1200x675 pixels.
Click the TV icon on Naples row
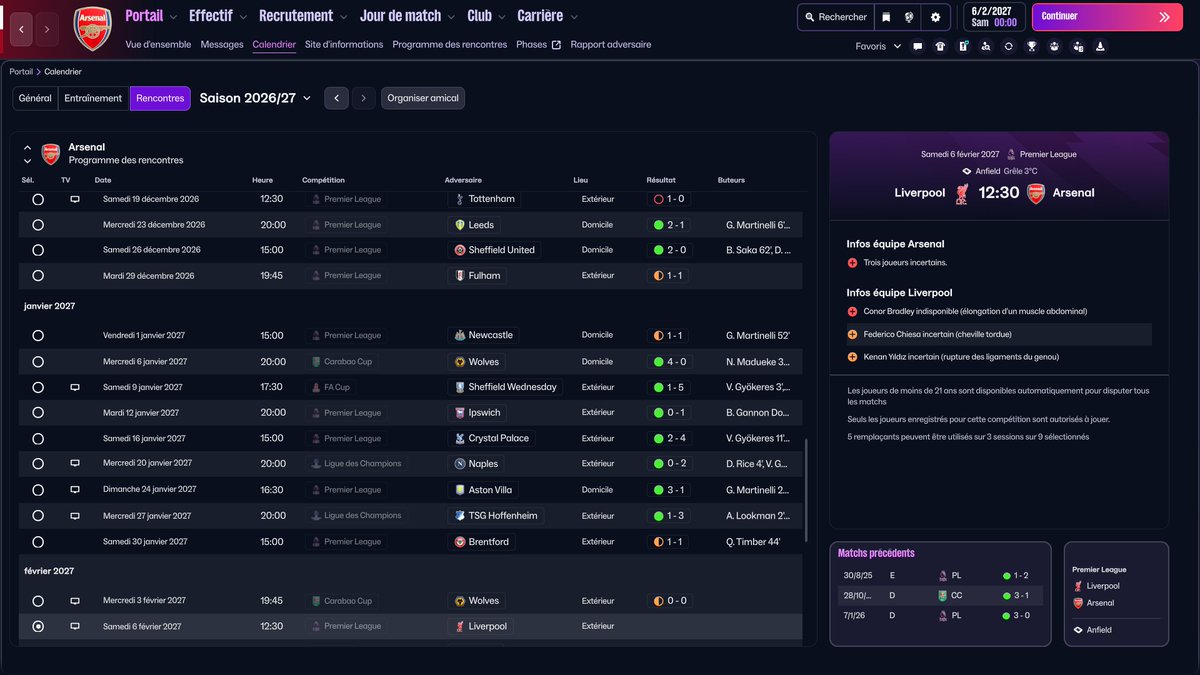74,464
